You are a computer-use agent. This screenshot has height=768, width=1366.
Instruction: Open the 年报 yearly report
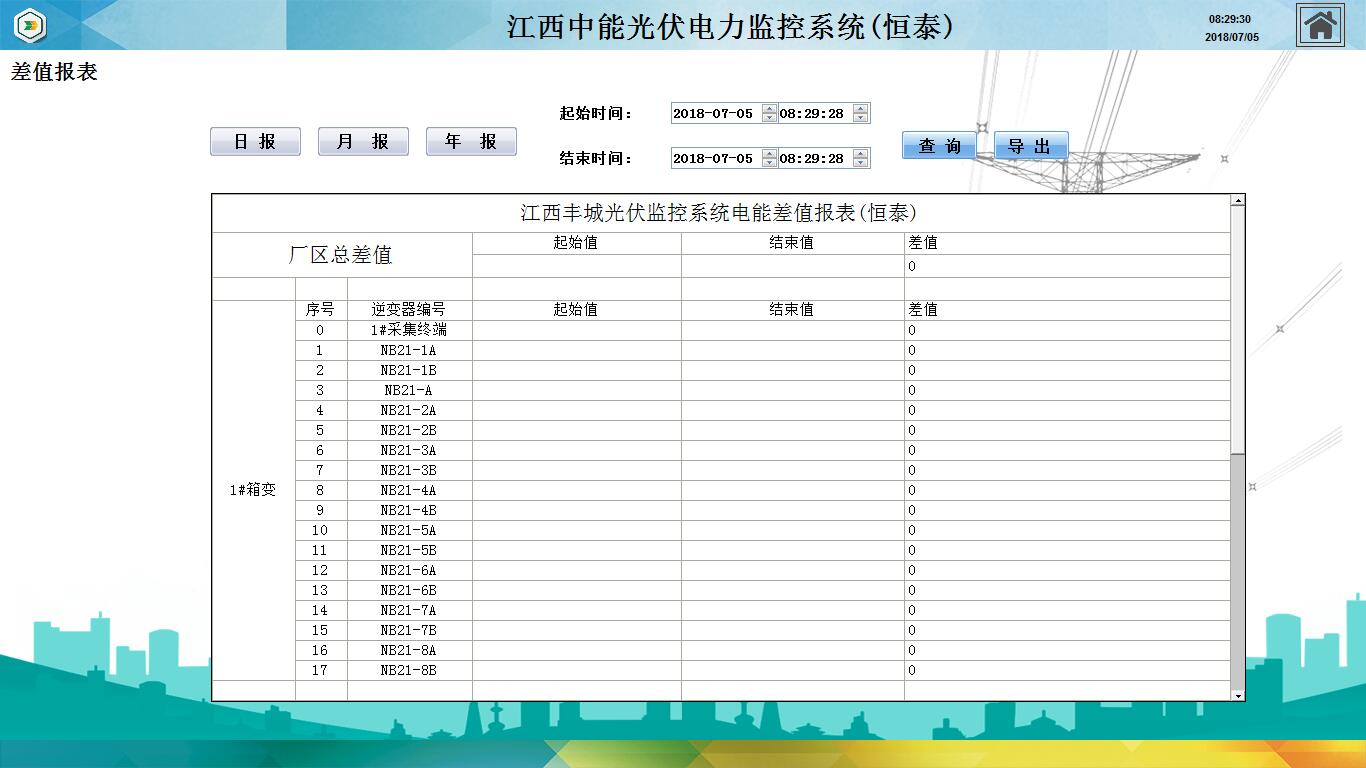[471, 142]
